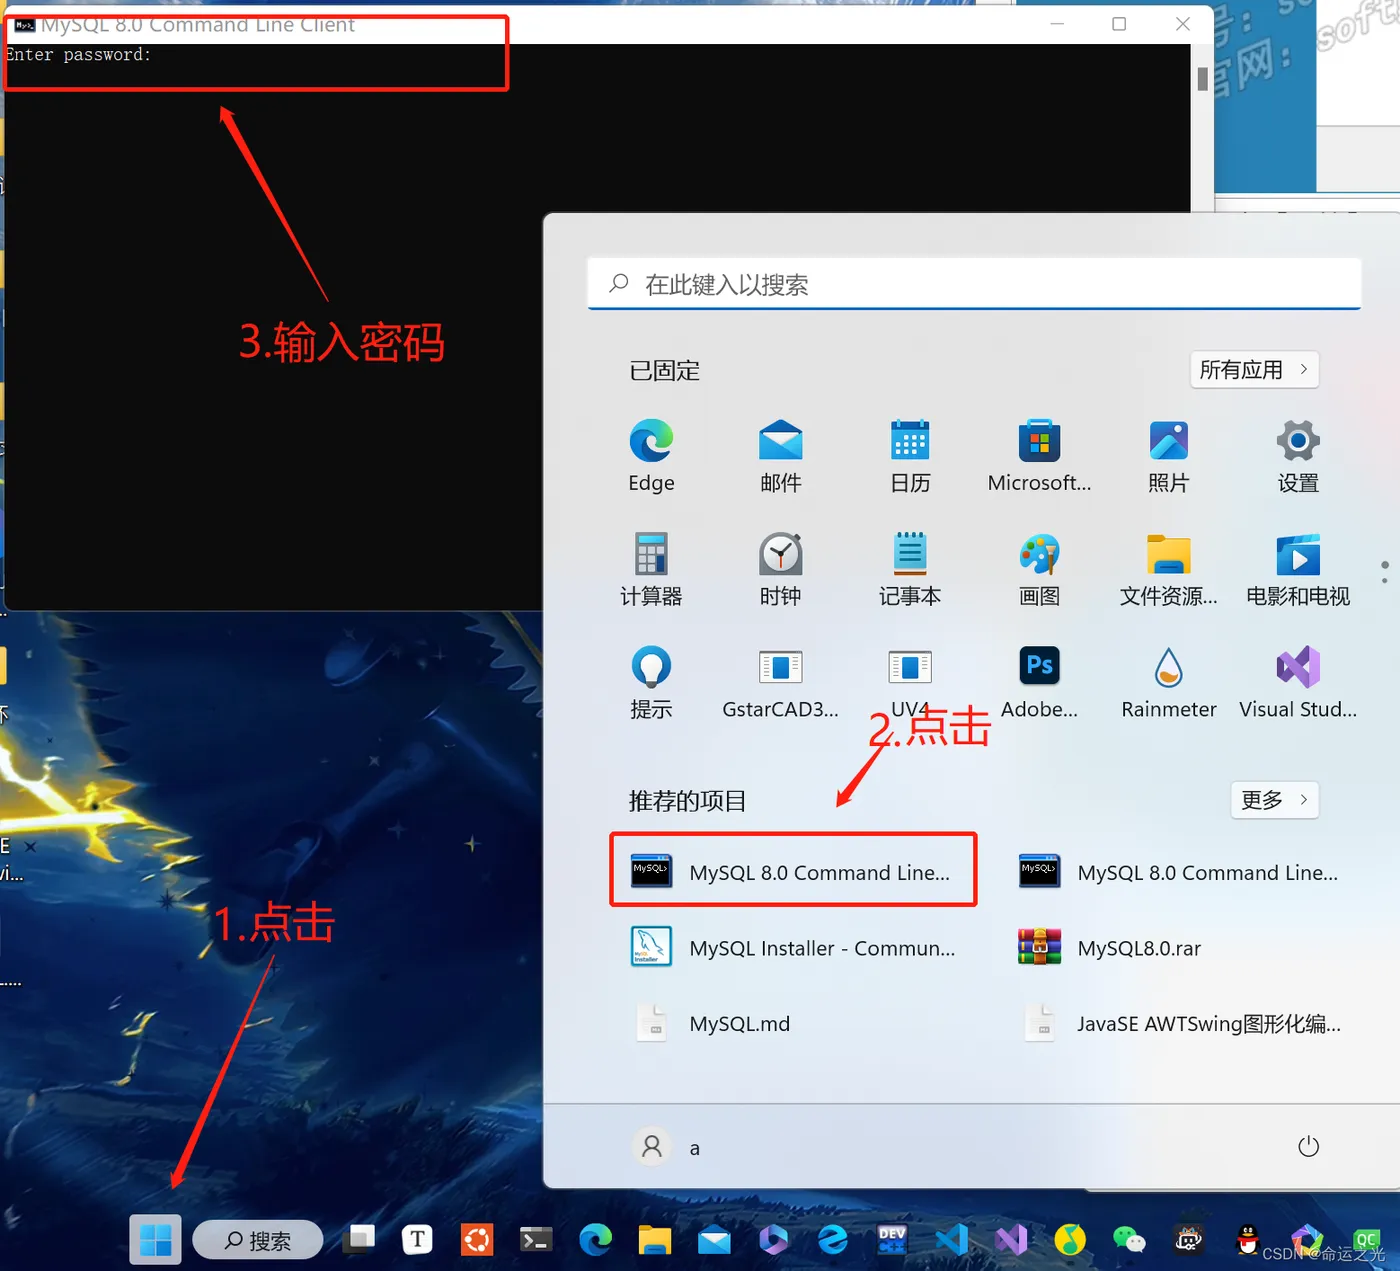Launch the GstarCAD3 pinned app
Viewport: 1400px width, 1271px height.
(781, 682)
